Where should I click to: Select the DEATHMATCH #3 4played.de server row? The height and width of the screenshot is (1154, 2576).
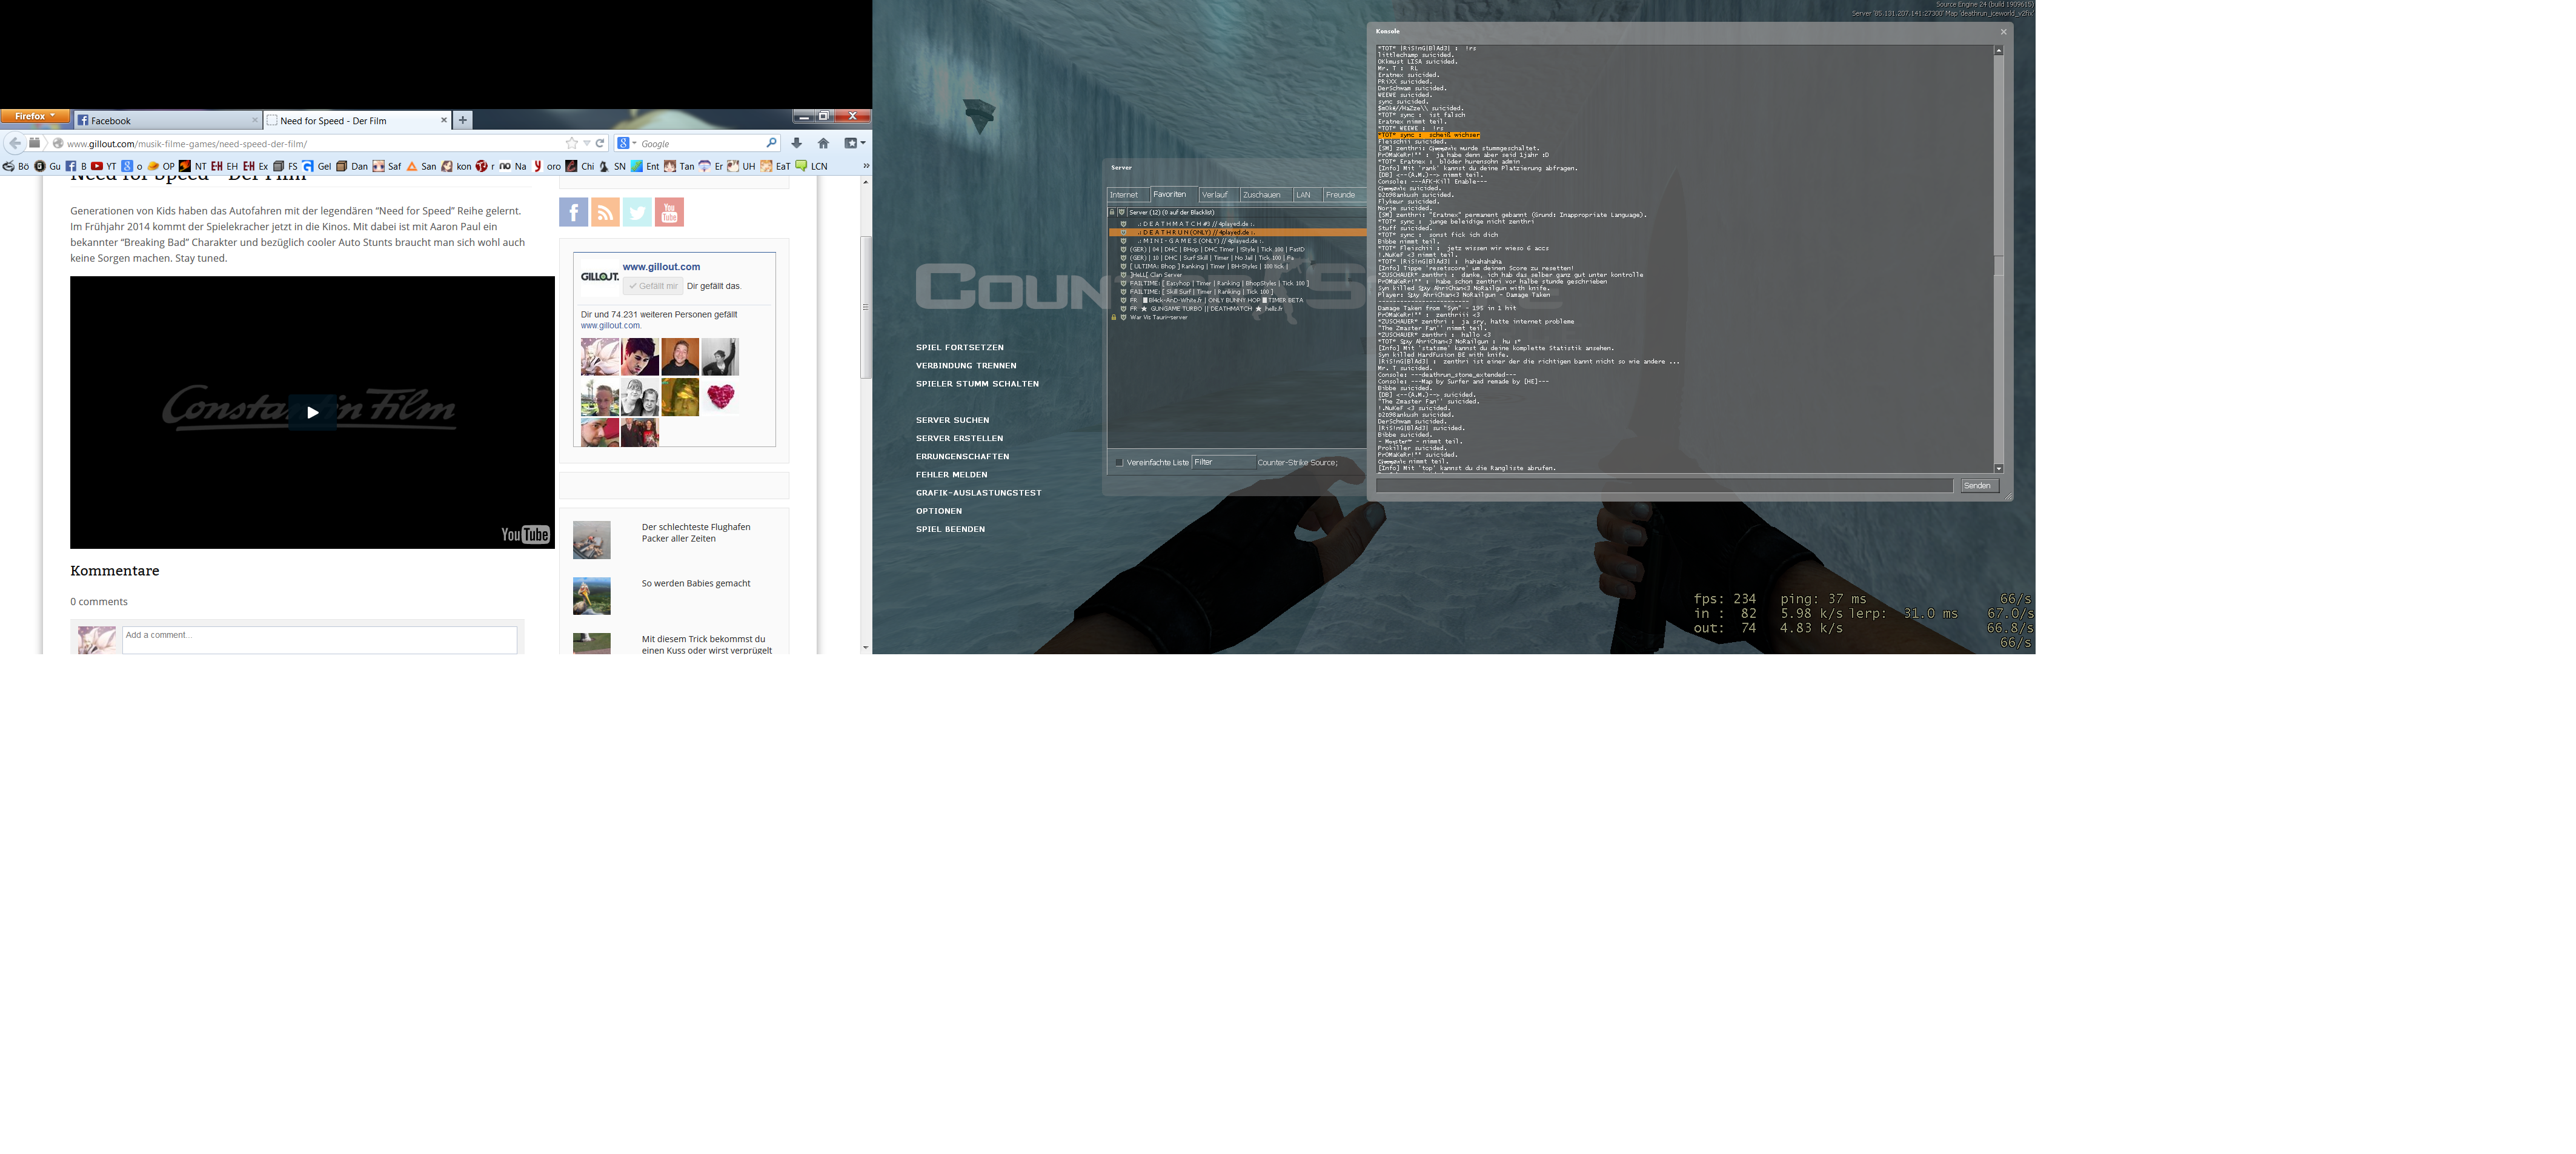pyautogui.click(x=1237, y=224)
